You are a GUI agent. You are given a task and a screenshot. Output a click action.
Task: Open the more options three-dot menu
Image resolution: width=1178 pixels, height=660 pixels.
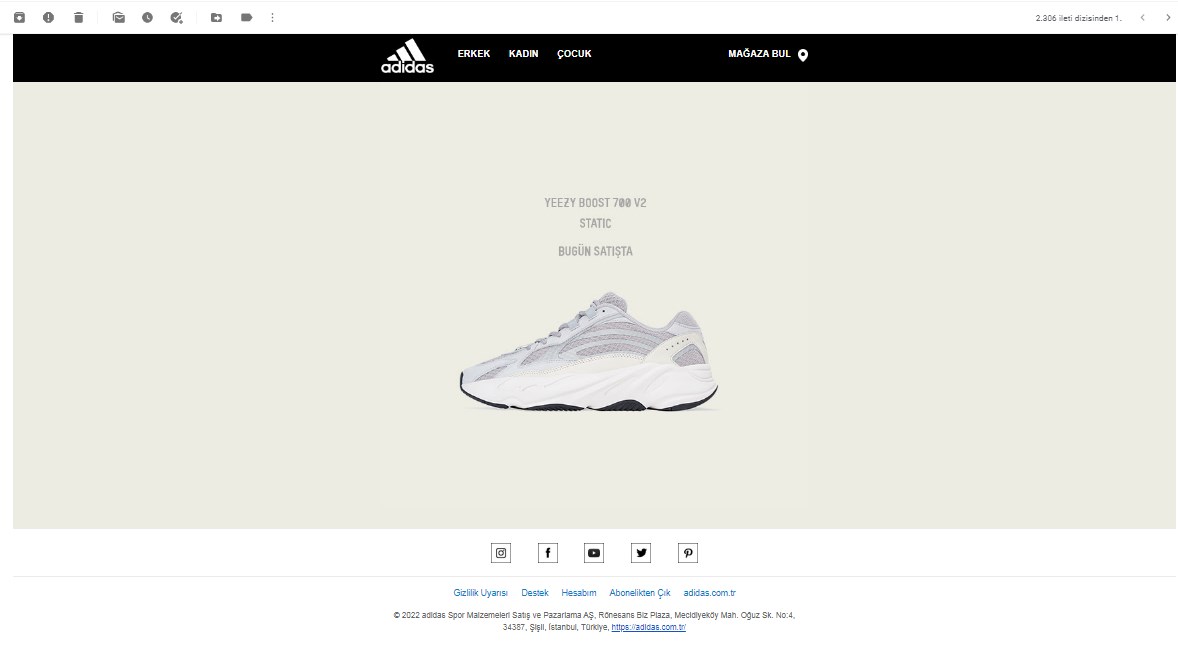tap(273, 17)
